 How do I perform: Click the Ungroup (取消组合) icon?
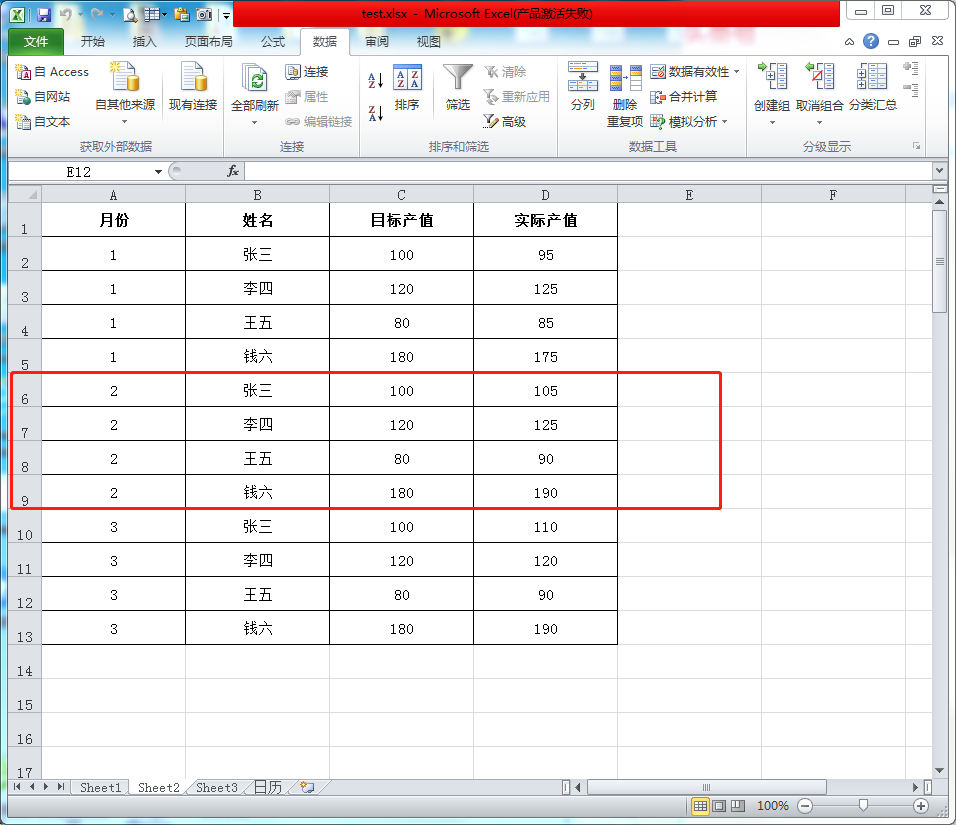click(819, 77)
